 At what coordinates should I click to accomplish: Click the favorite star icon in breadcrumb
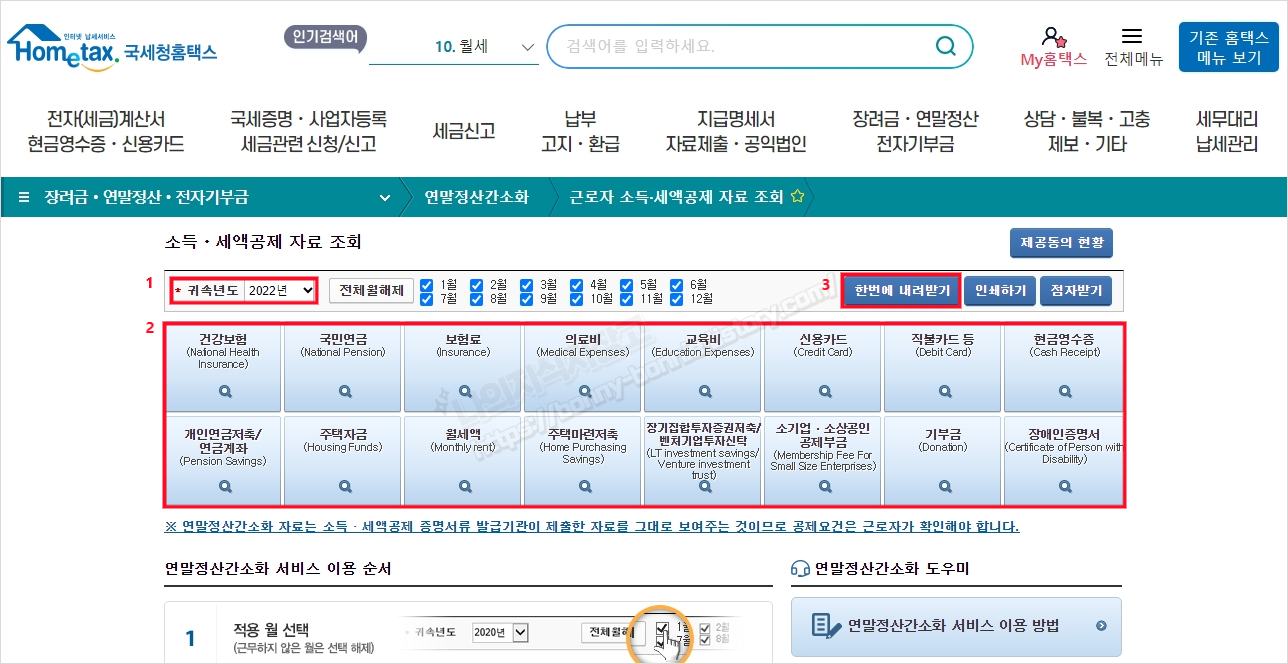(797, 197)
